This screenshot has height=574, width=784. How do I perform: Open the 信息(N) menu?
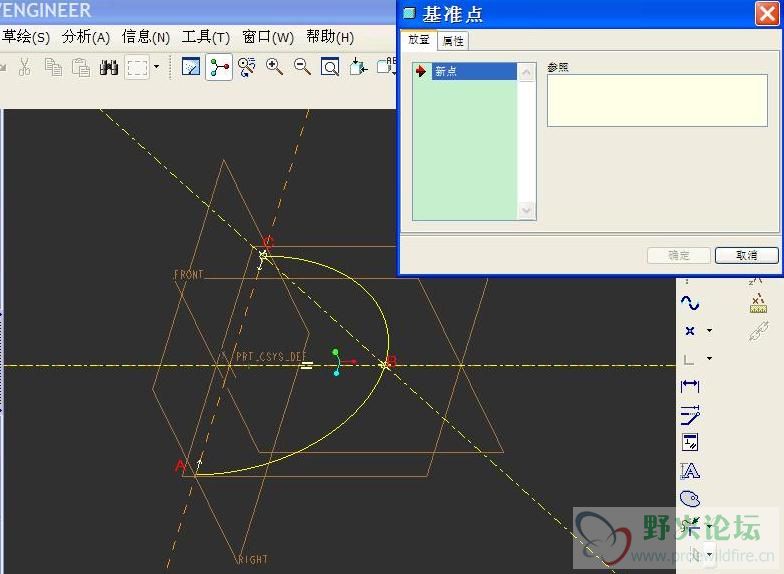[146, 37]
